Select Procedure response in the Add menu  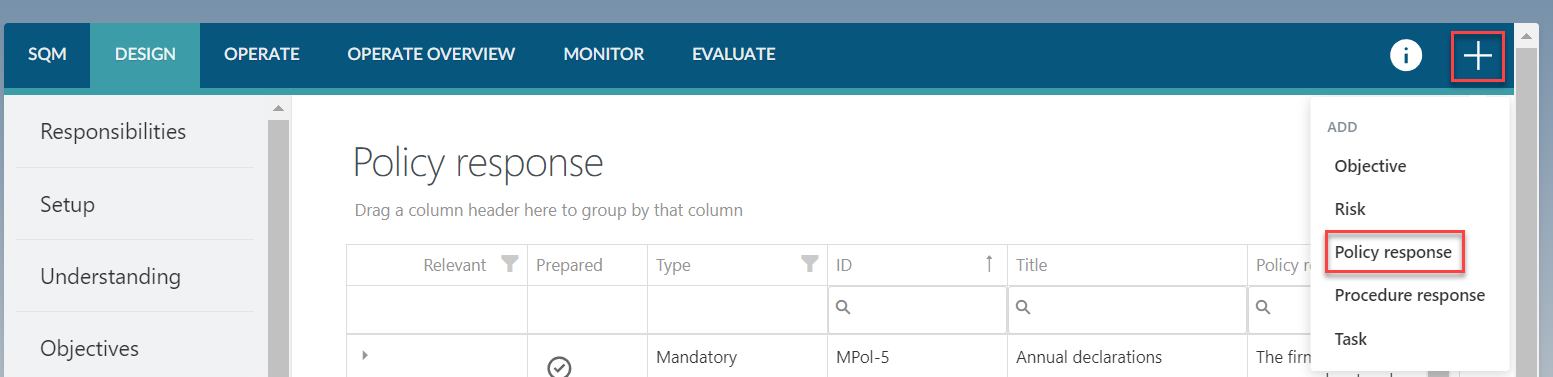(x=1409, y=295)
